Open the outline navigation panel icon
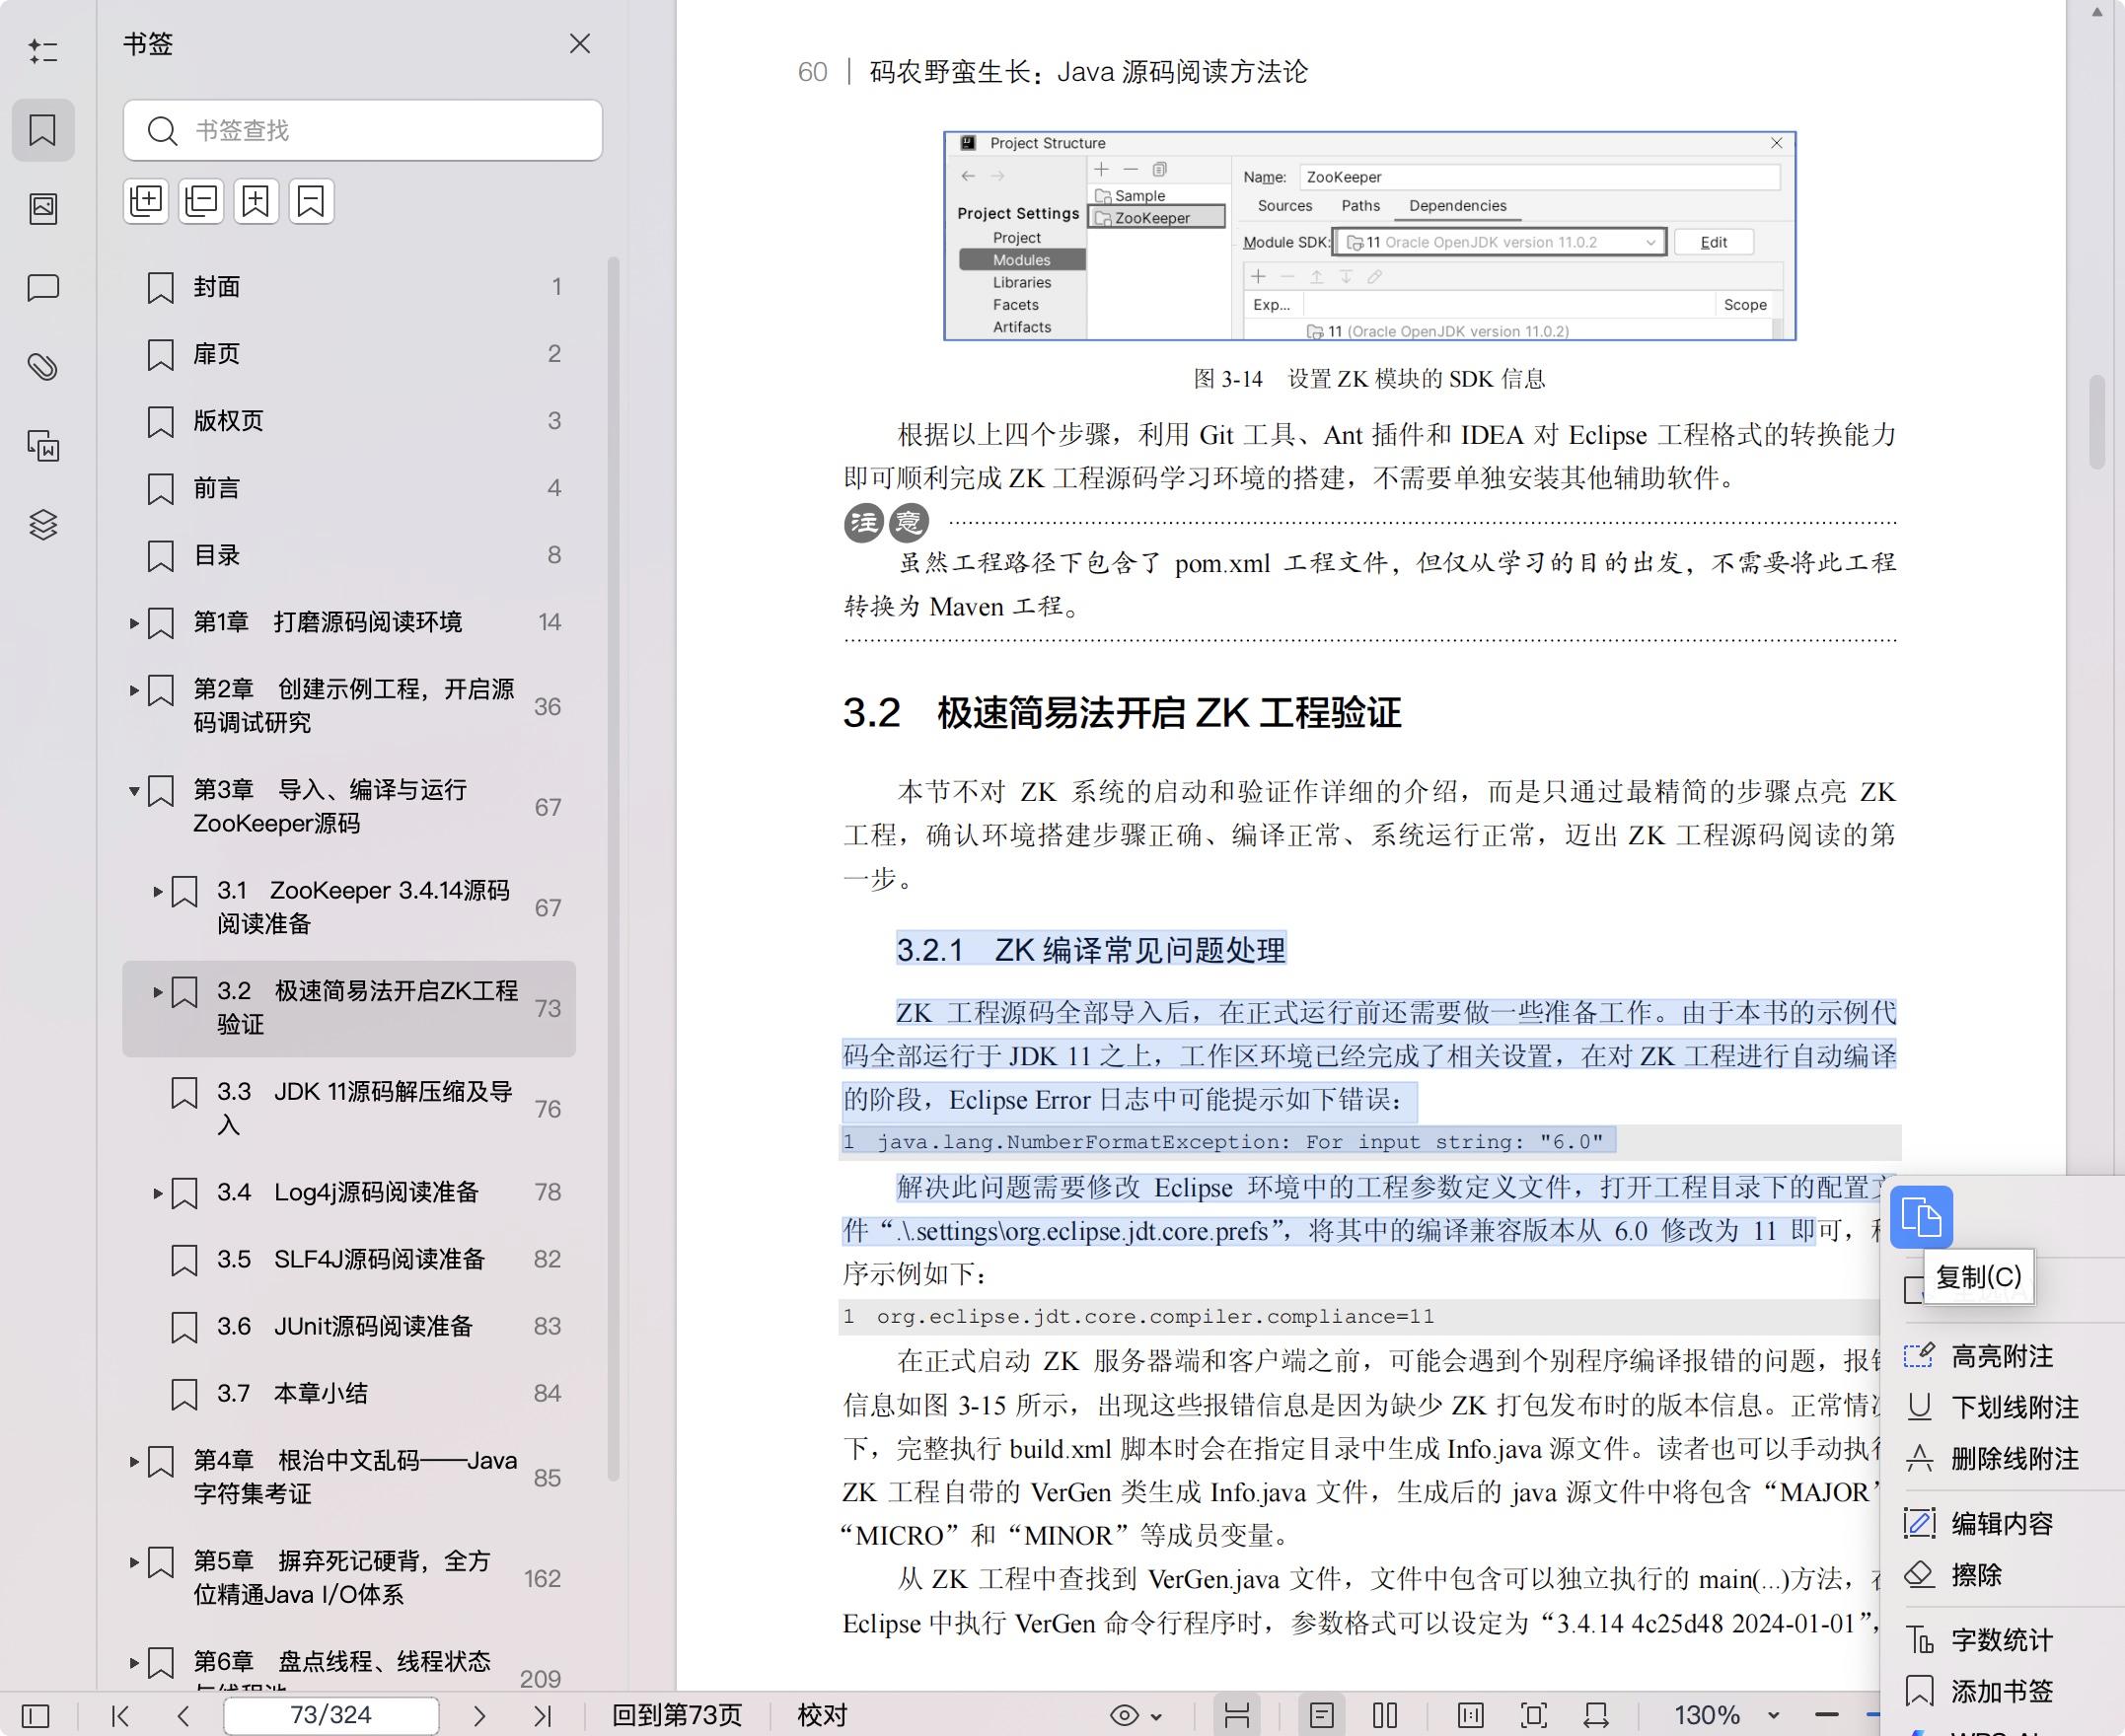Image resolution: width=2125 pixels, height=1736 pixels. (x=43, y=51)
